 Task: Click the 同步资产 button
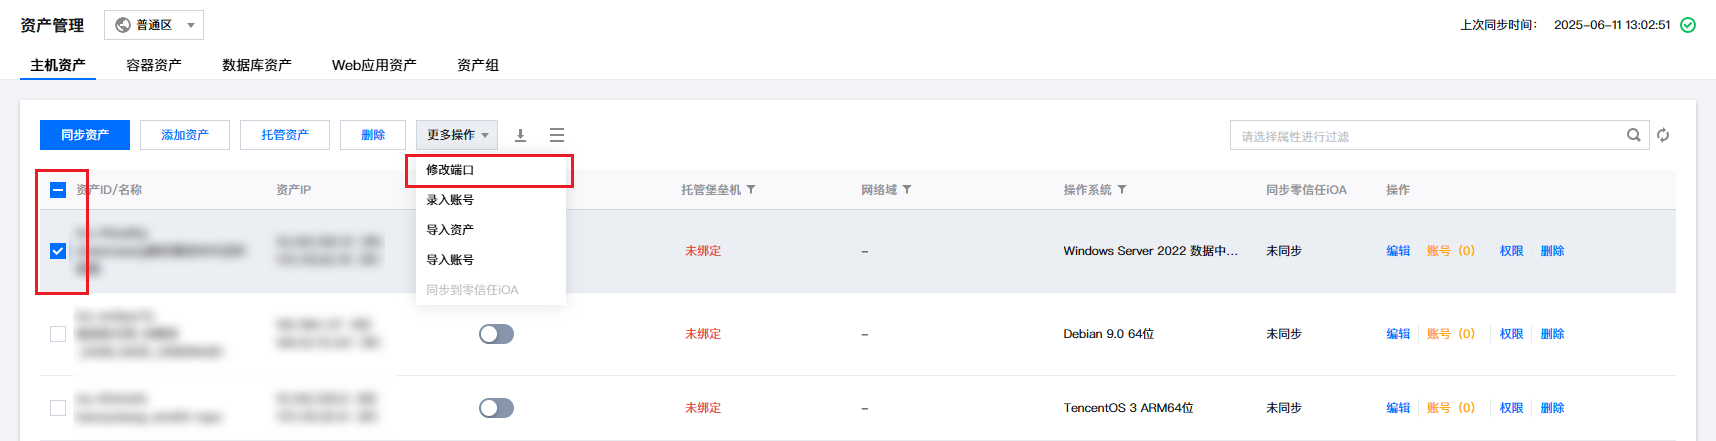click(85, 135)
